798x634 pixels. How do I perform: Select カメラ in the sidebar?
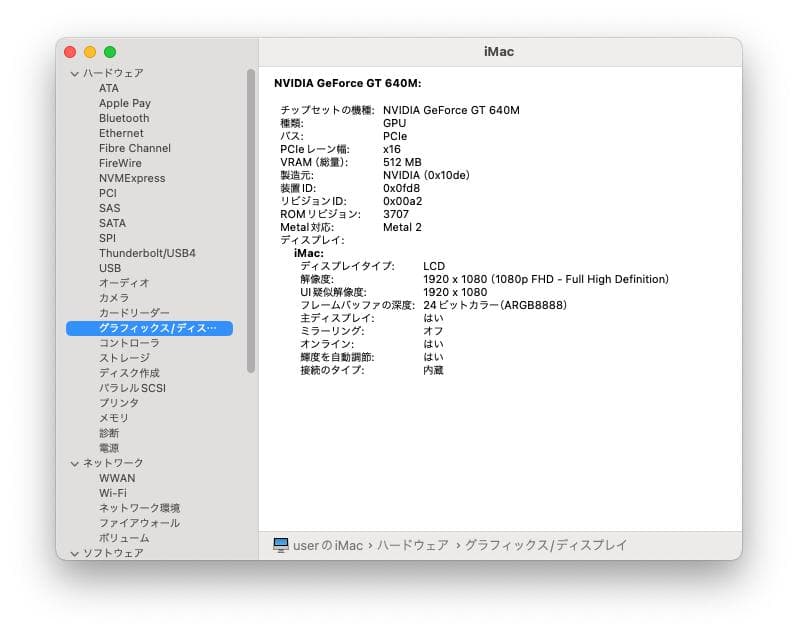pyautogui.click(x=113, y=298)
